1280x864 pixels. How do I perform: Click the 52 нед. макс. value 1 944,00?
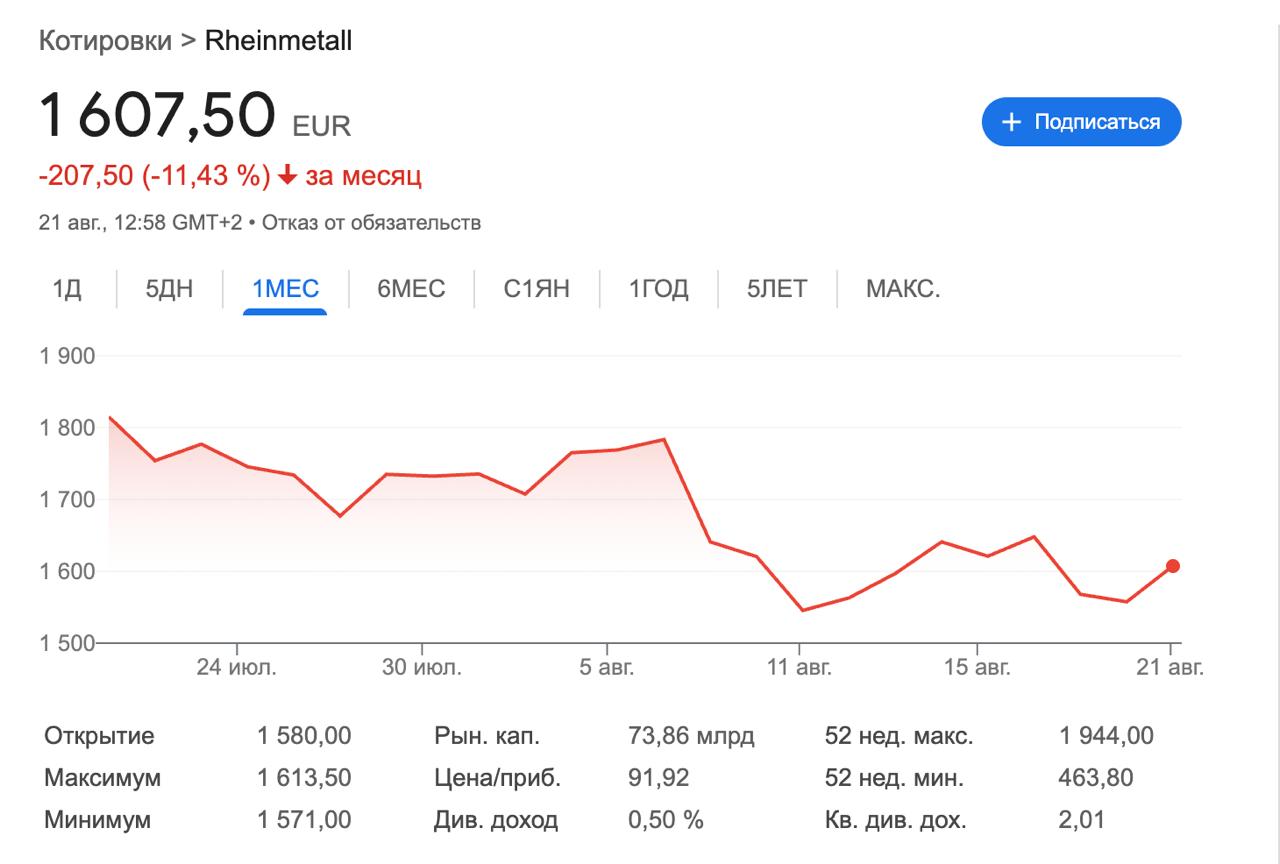[x=1106, y=737]
